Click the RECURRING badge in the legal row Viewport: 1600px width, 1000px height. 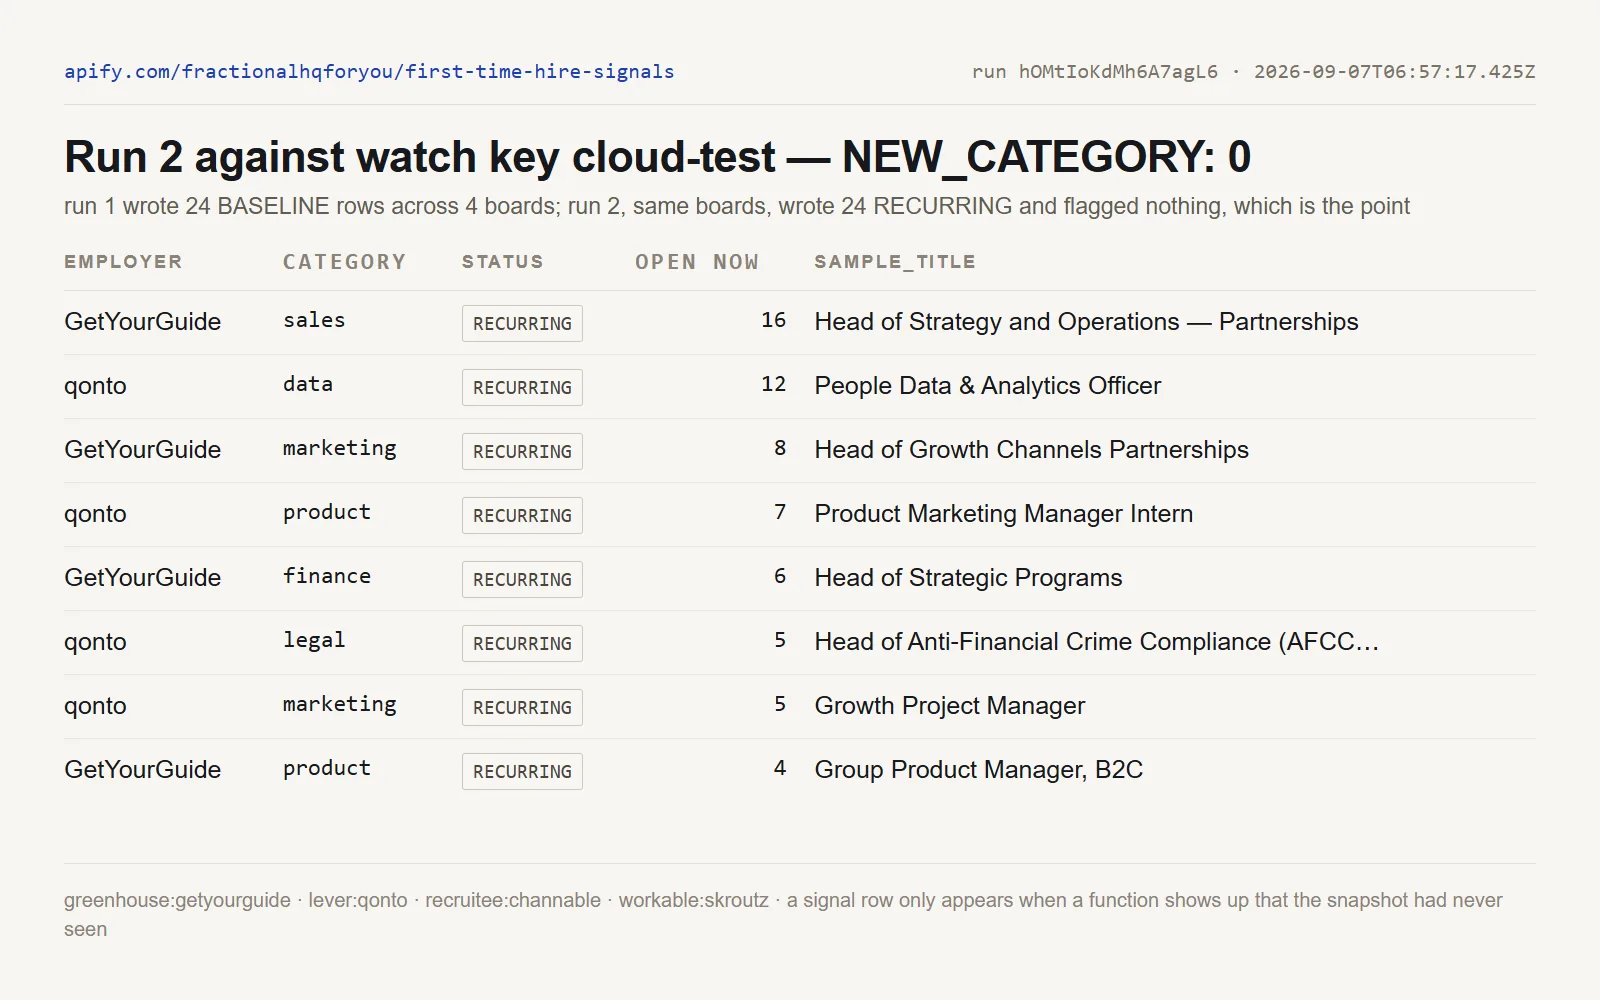coord(522,643)
